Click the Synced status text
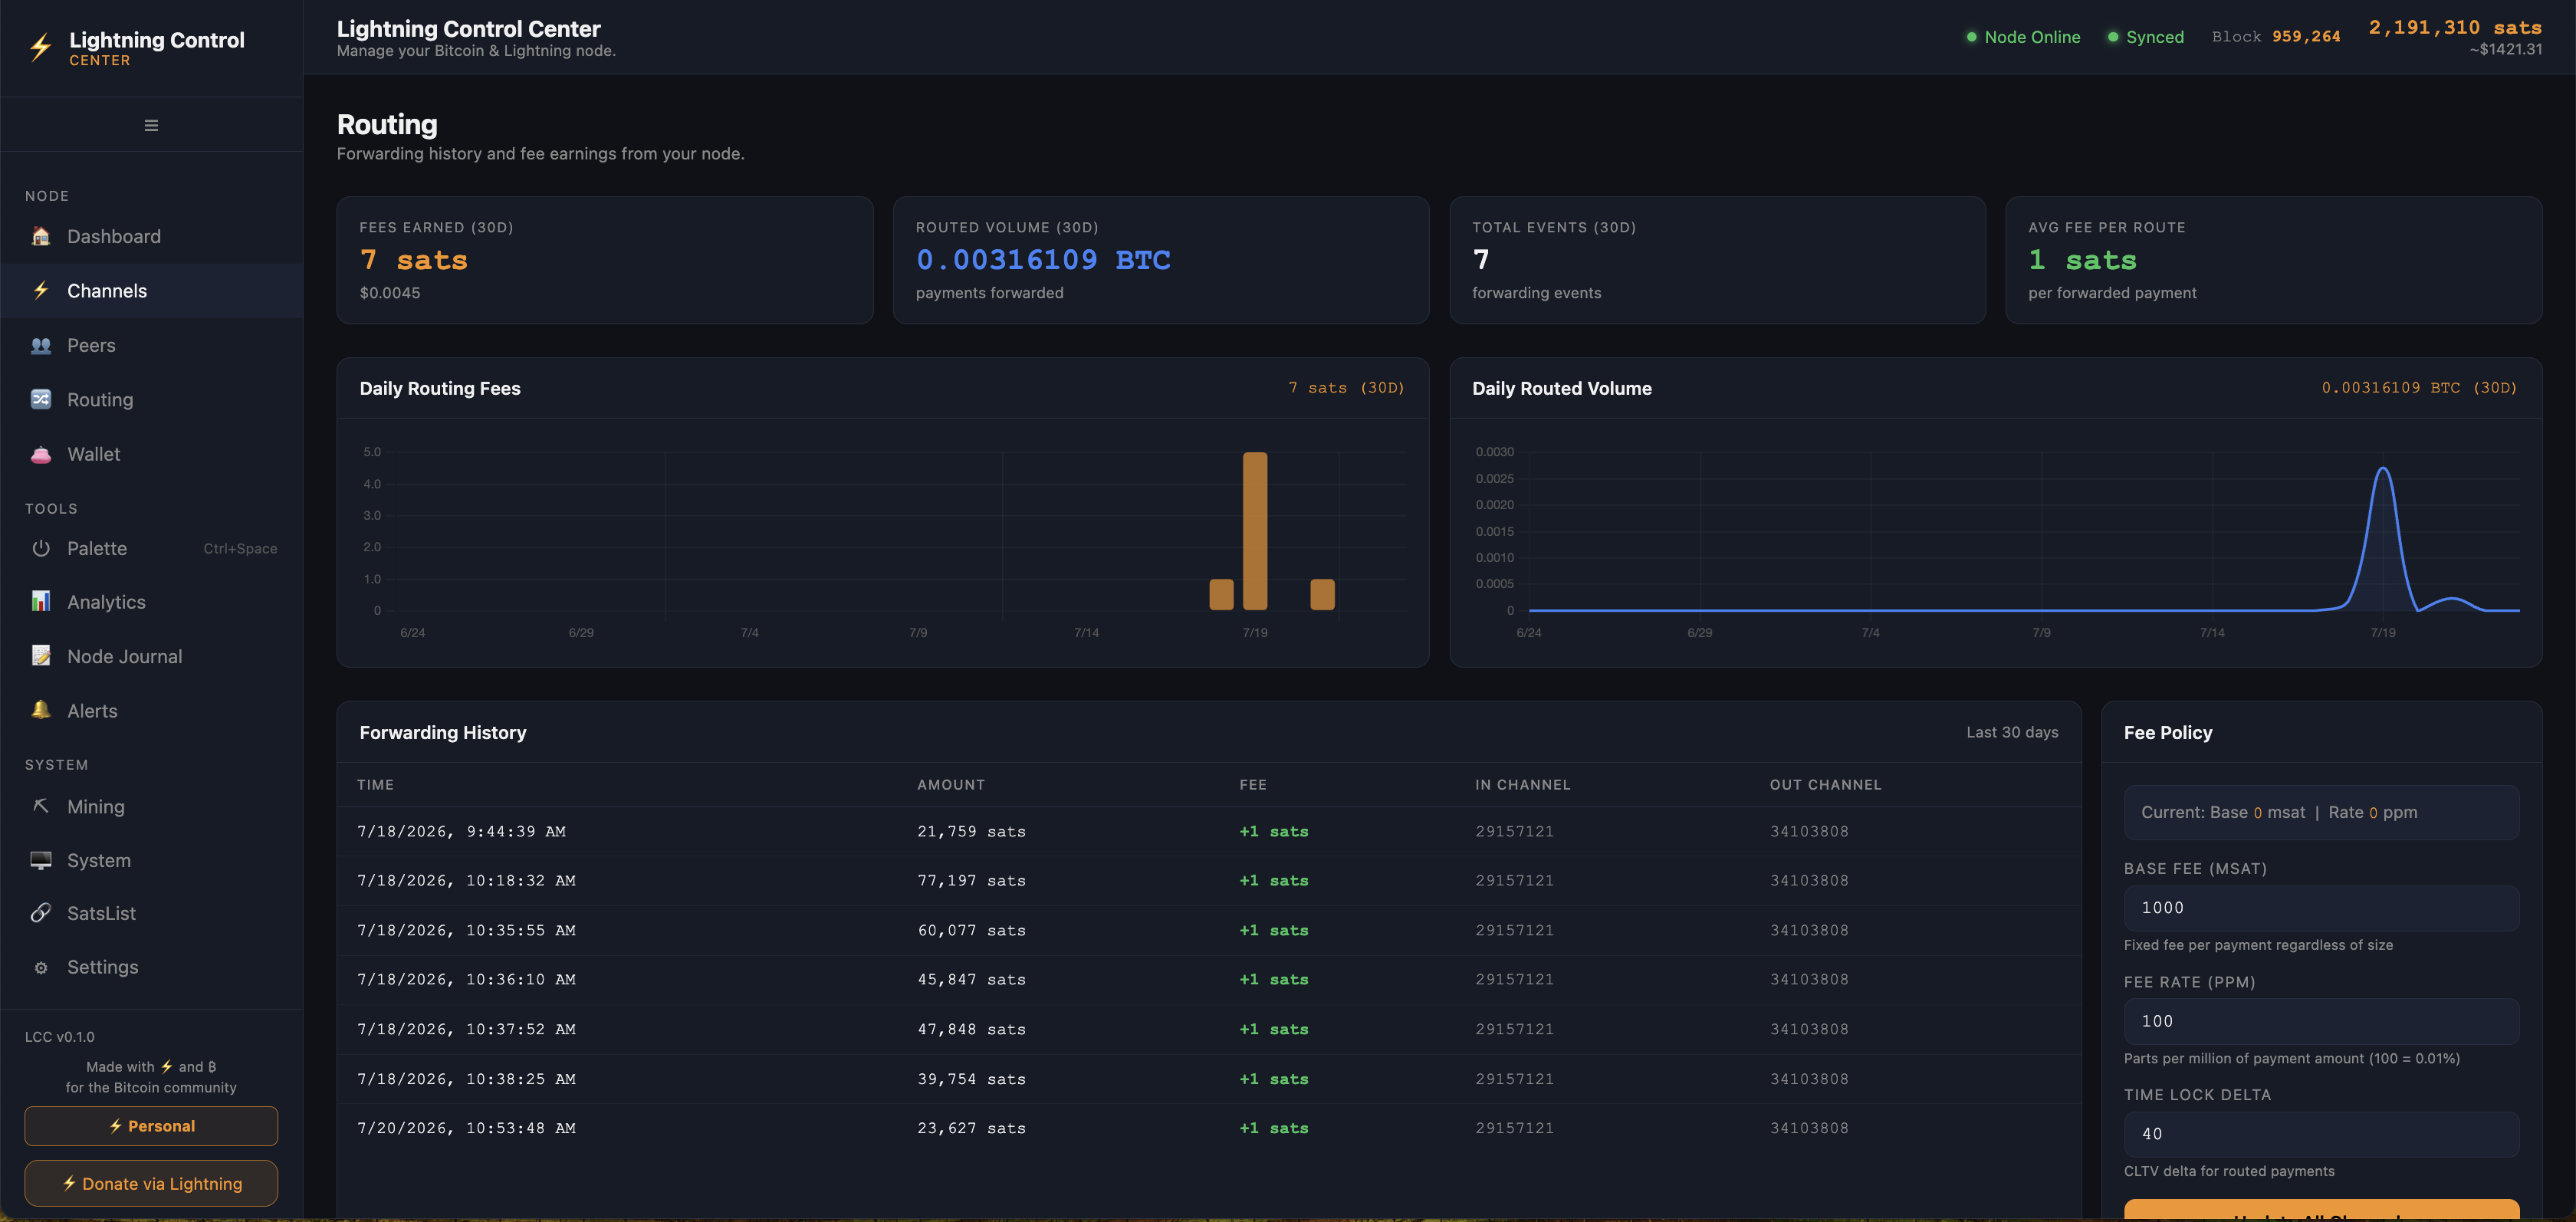Screen dimensions: 2576x1222 click(x=2155, y=37)
